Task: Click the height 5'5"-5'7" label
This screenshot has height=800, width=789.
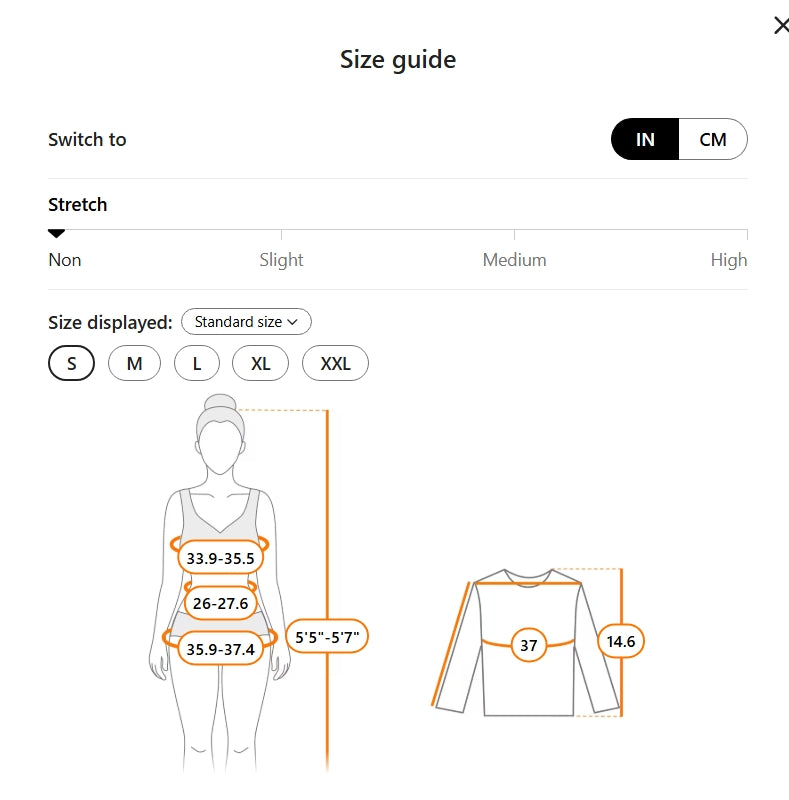Action: [327, 636]
